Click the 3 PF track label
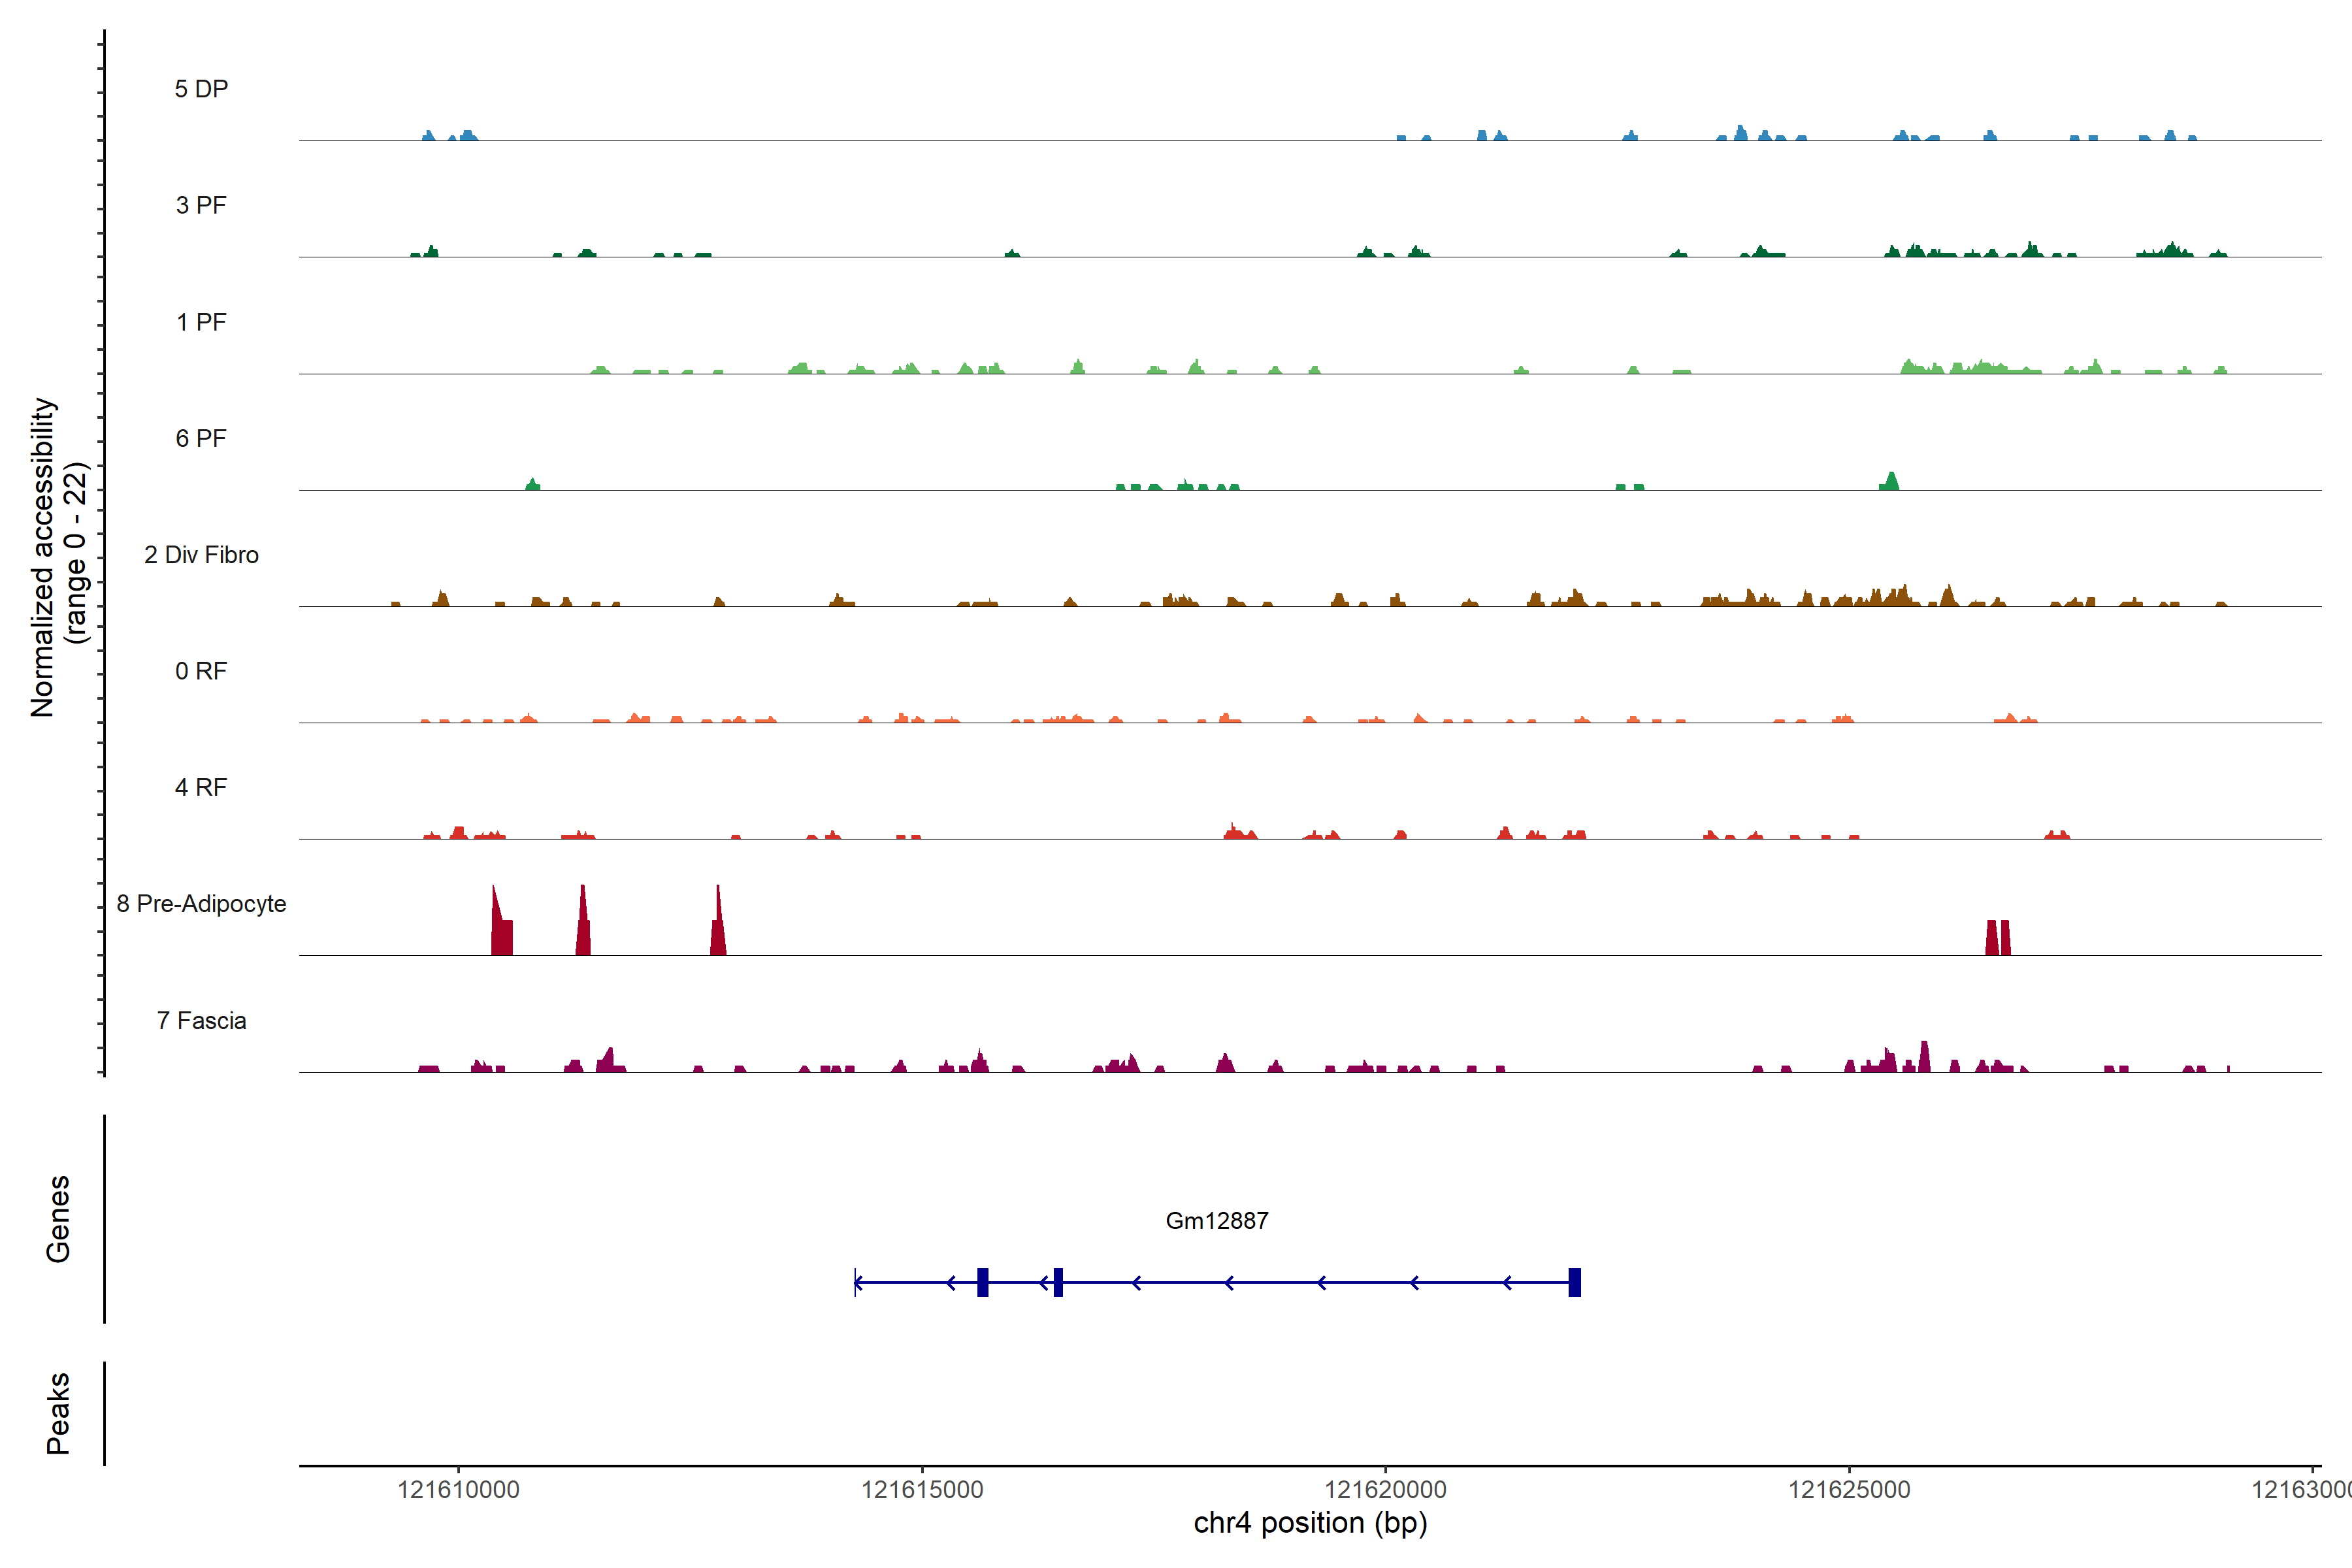 201,205
